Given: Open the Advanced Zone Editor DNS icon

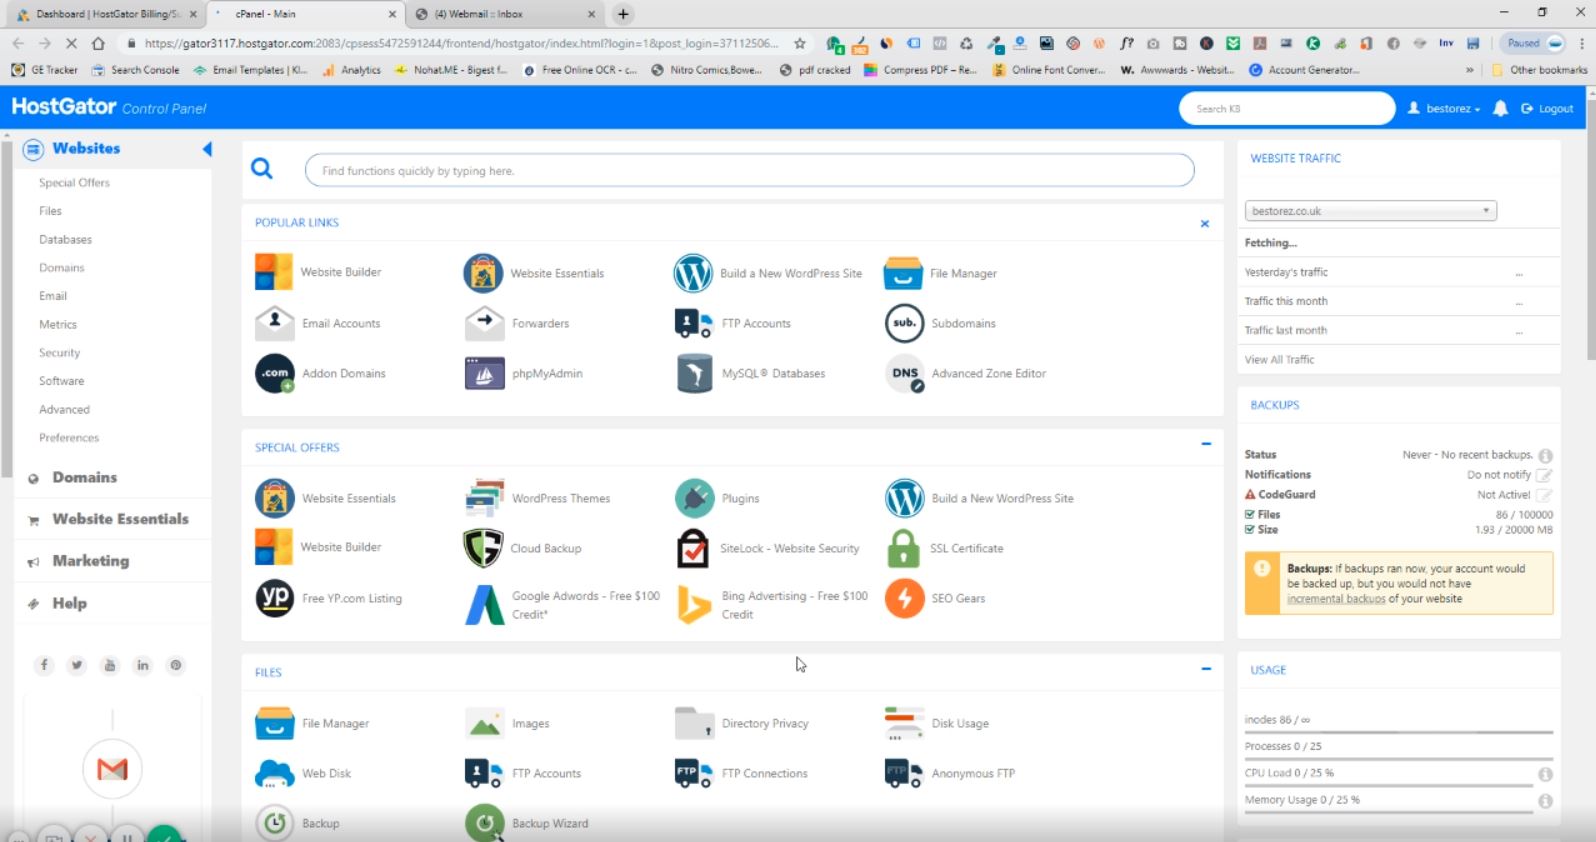Looking at the screenshot, I should click(905, 373).
